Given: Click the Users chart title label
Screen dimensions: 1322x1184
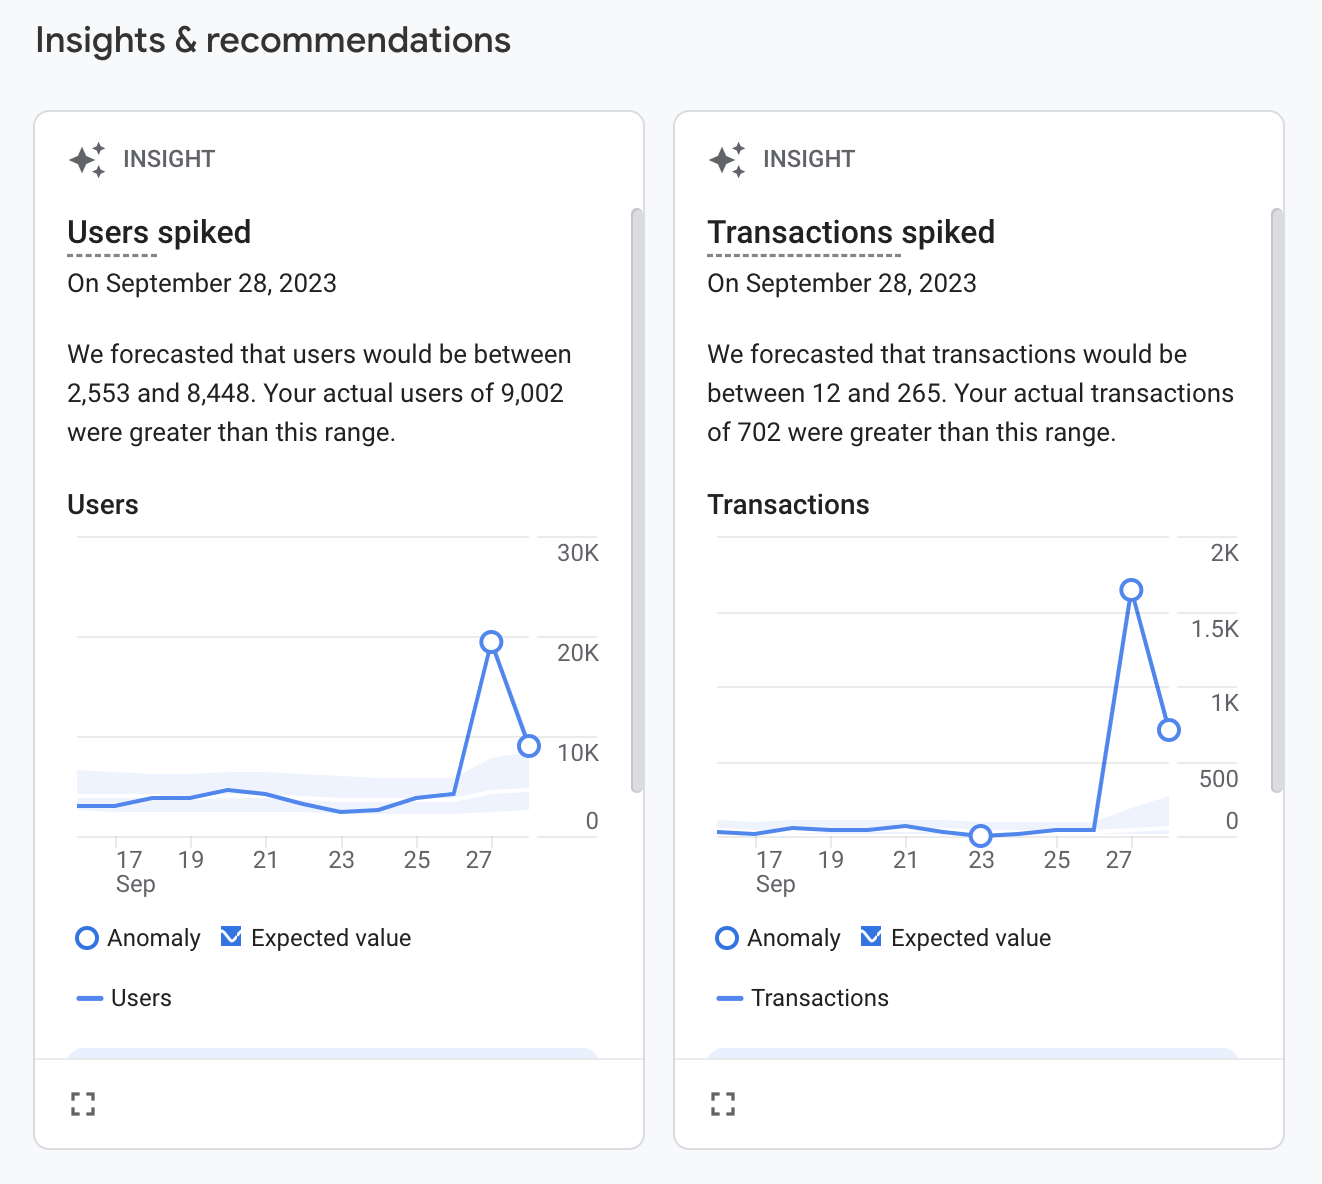Looking at the screenshot, I should pos(102,505).
